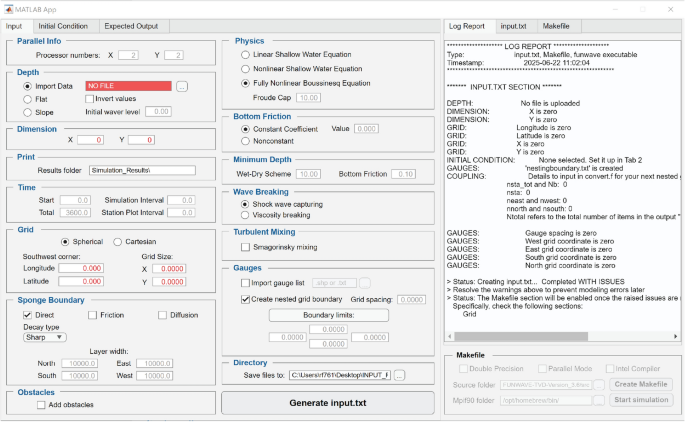Image resolution: width=685 pixels, height=422 pixels.
Task: Check the Add obstacles checkbox
Action: point(40,404)
